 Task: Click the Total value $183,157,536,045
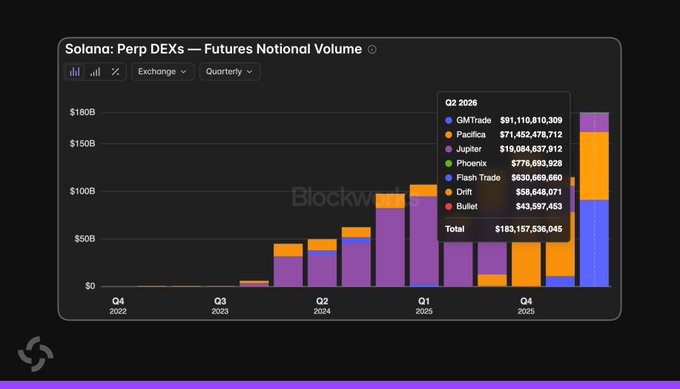click(x=529, y=229)
